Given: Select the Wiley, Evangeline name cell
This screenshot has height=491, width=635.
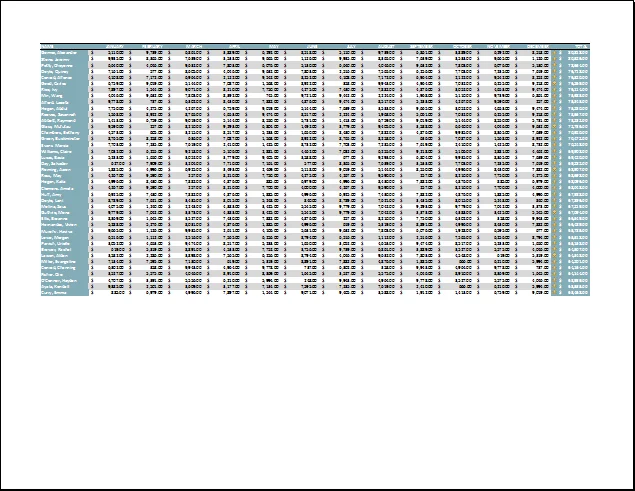Looking at the screenshot, I should (64, 262).
